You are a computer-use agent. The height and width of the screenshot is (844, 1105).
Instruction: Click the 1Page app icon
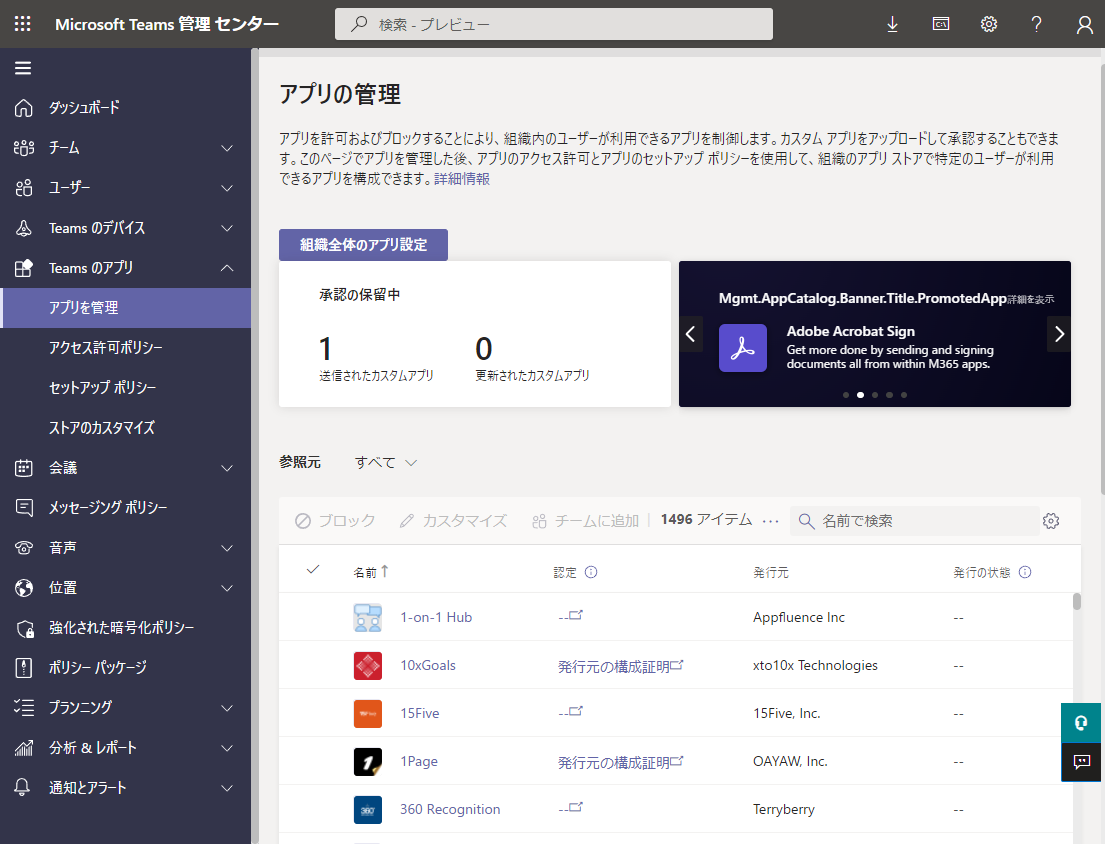pos(368,762)
